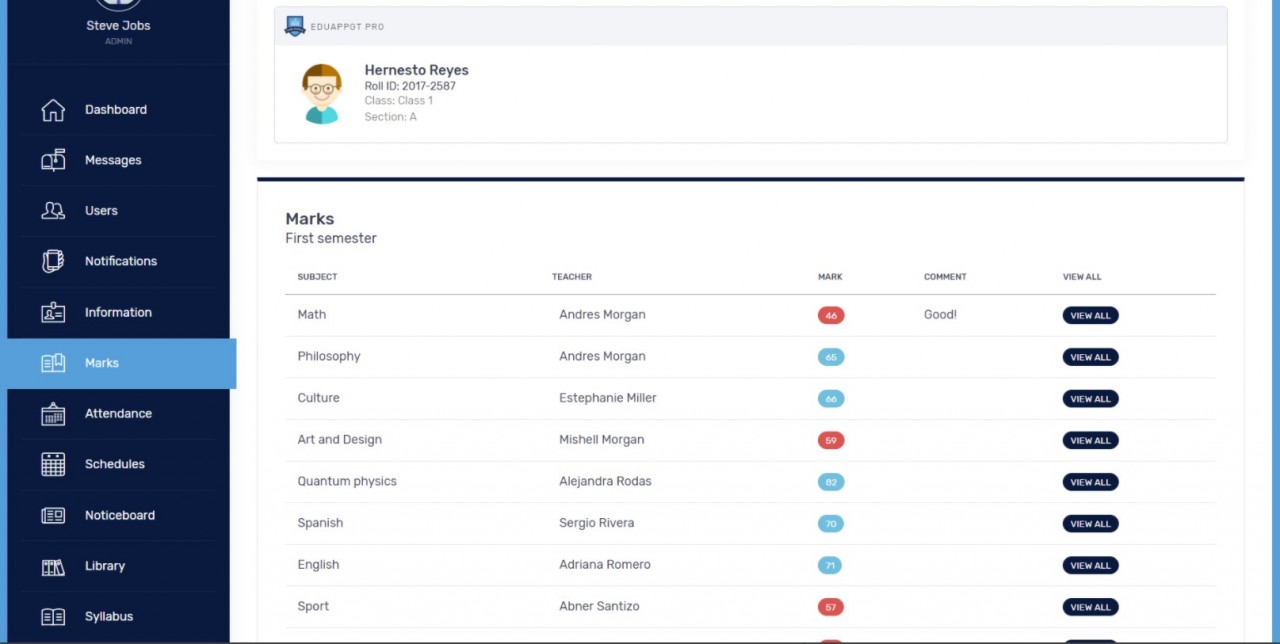The image size is (1280, 644).
Task: Click the Steve Jobs admin name
Action: [x=117, y=25]
